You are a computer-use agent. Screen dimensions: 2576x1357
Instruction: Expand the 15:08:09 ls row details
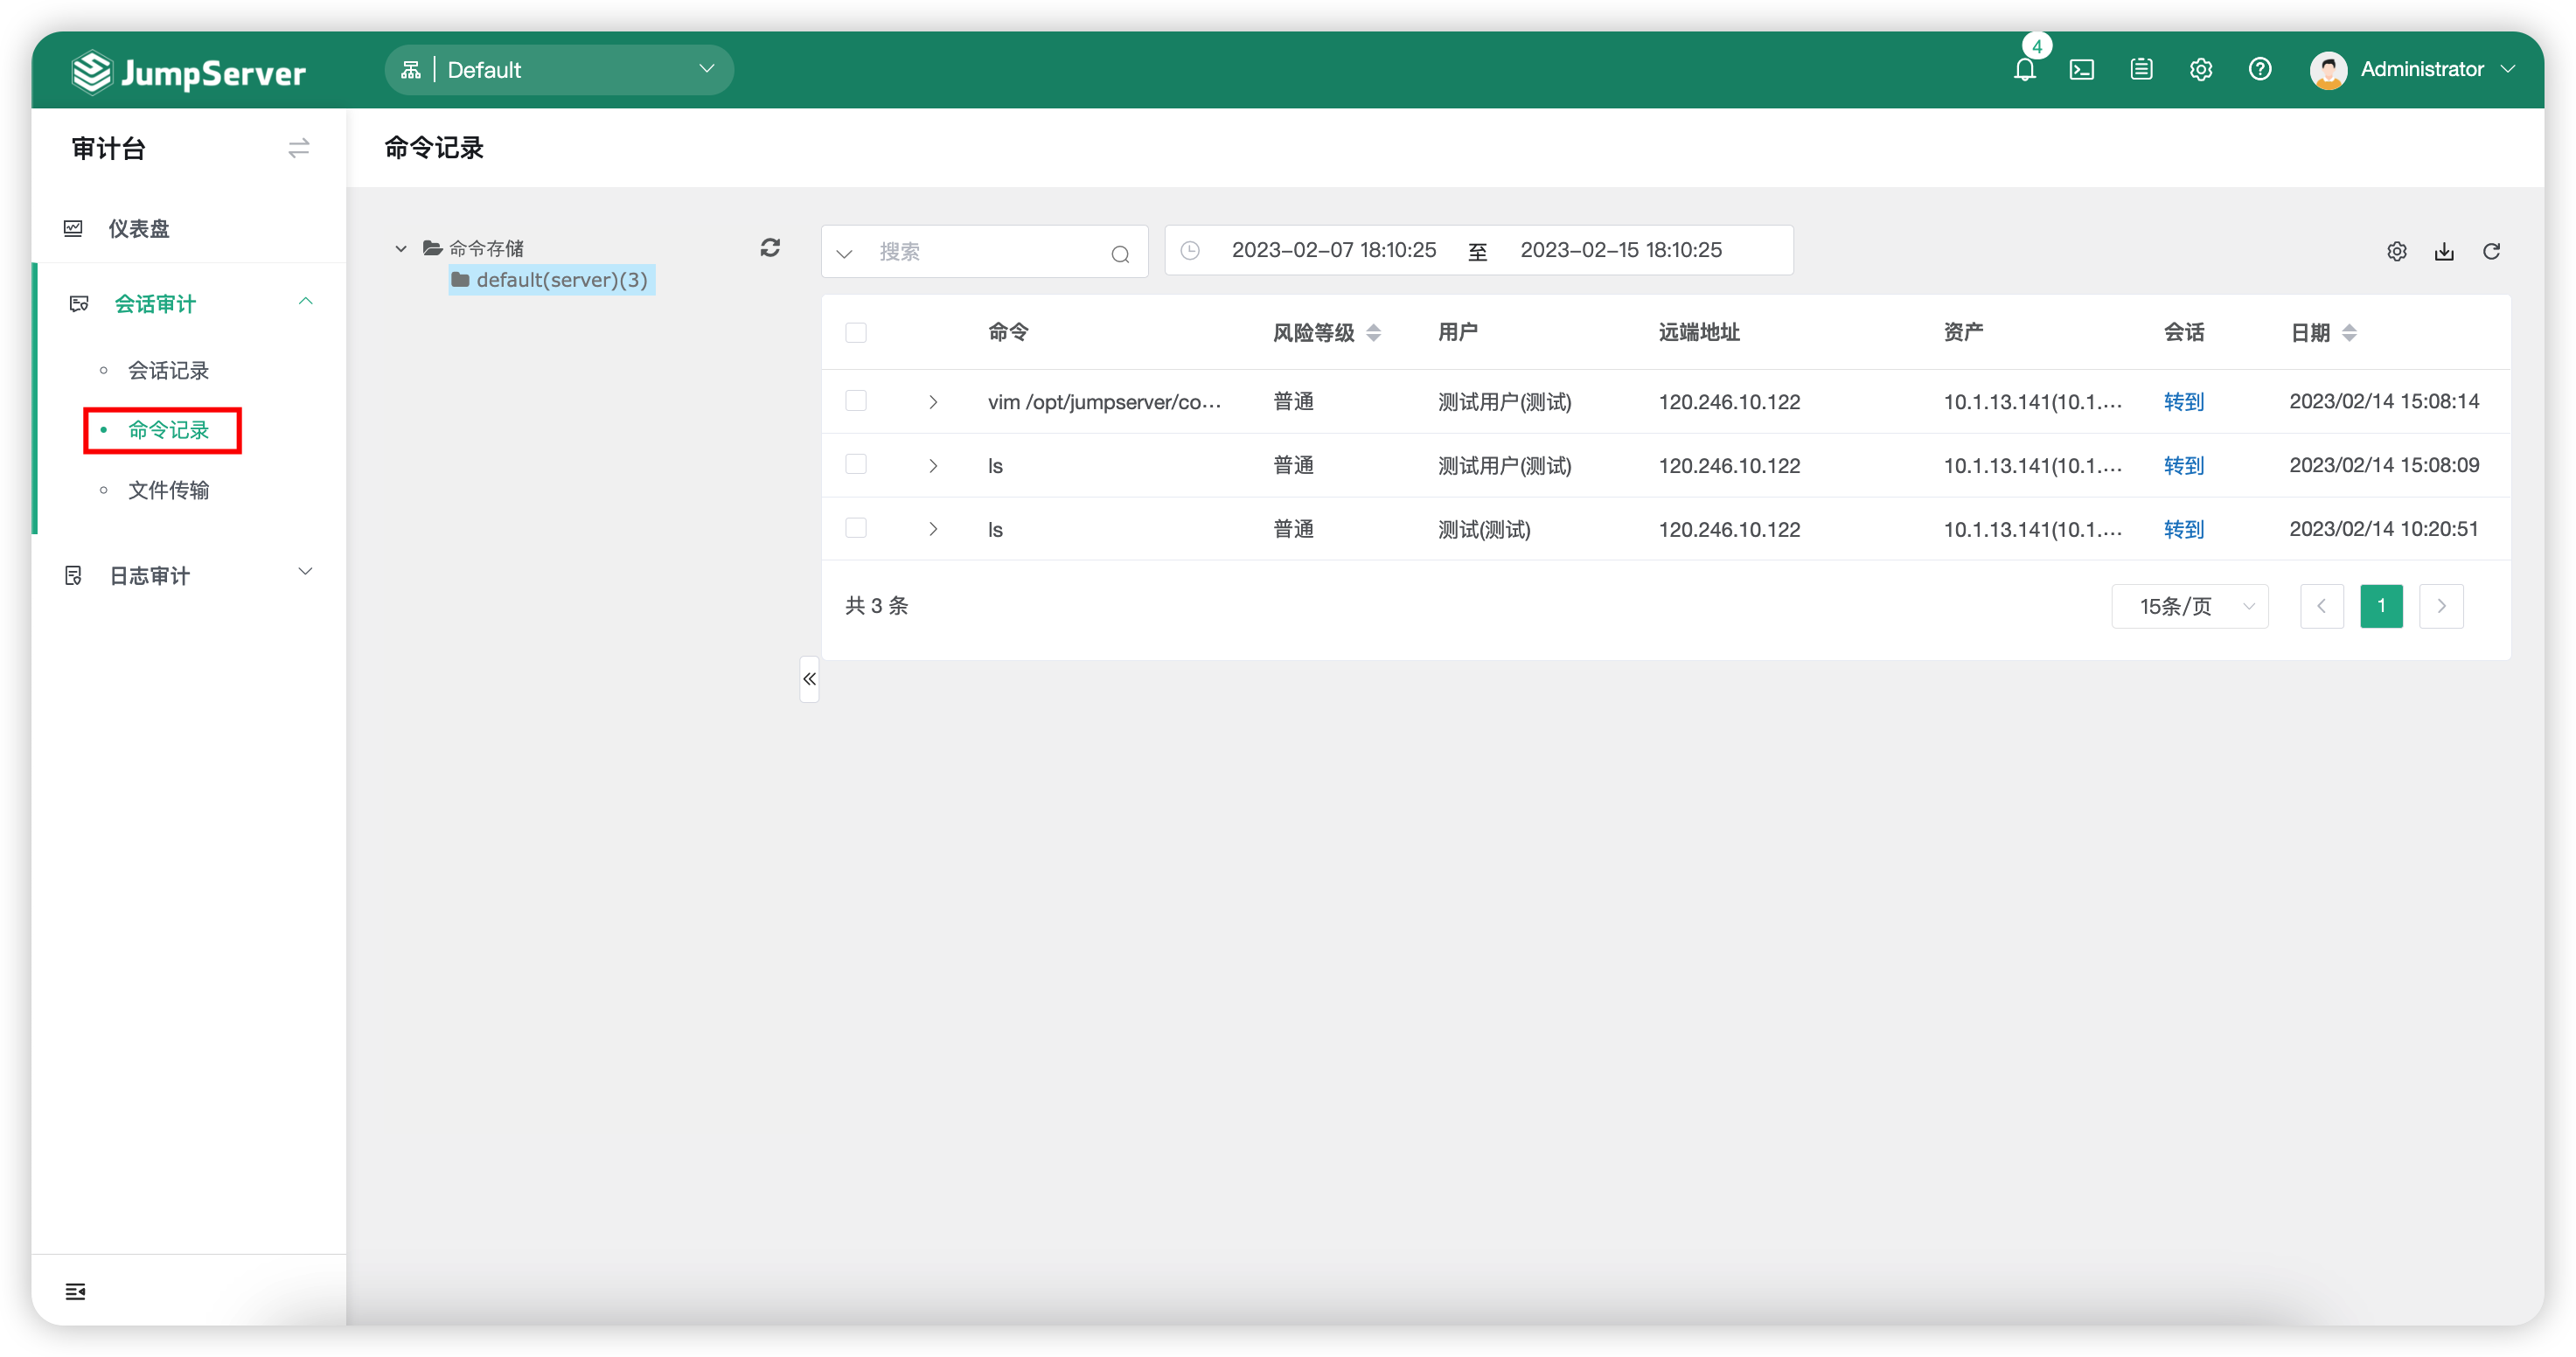click(x=933, y=466)
